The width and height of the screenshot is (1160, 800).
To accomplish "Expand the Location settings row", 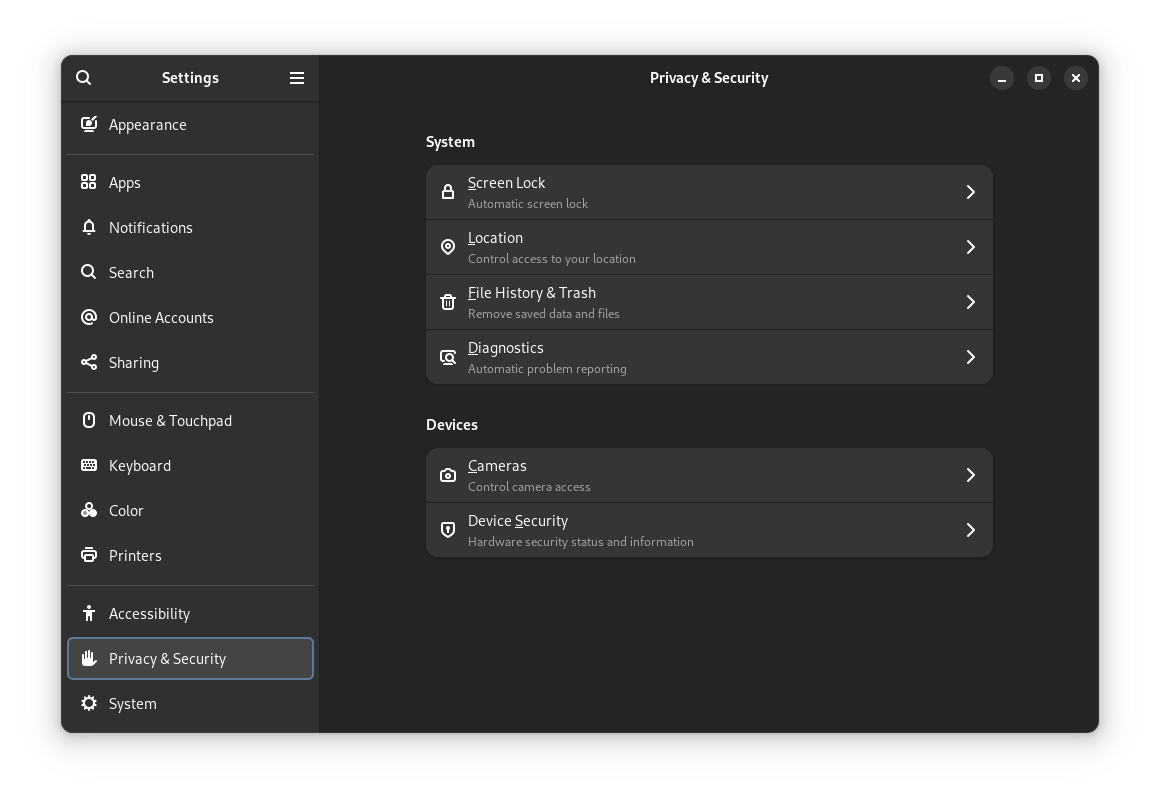I will (709, 246).
